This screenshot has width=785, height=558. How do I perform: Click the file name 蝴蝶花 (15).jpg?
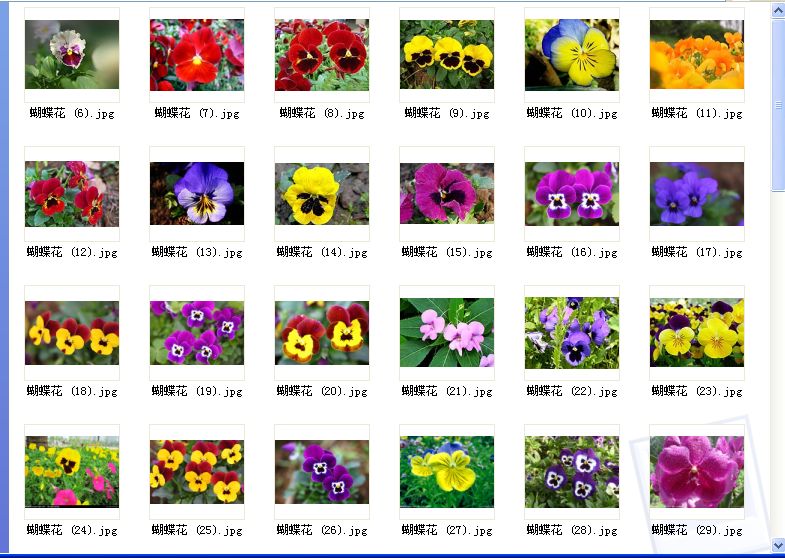447,253
